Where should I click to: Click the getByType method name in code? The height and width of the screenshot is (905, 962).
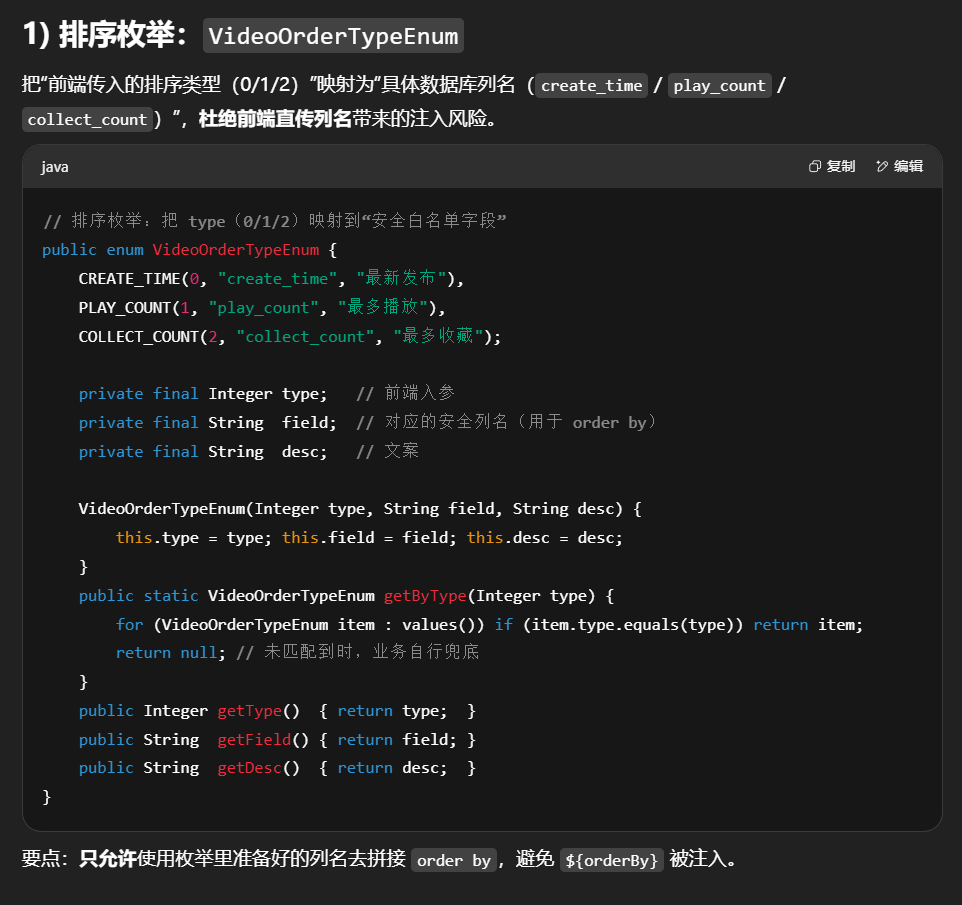tap(425, 596)
